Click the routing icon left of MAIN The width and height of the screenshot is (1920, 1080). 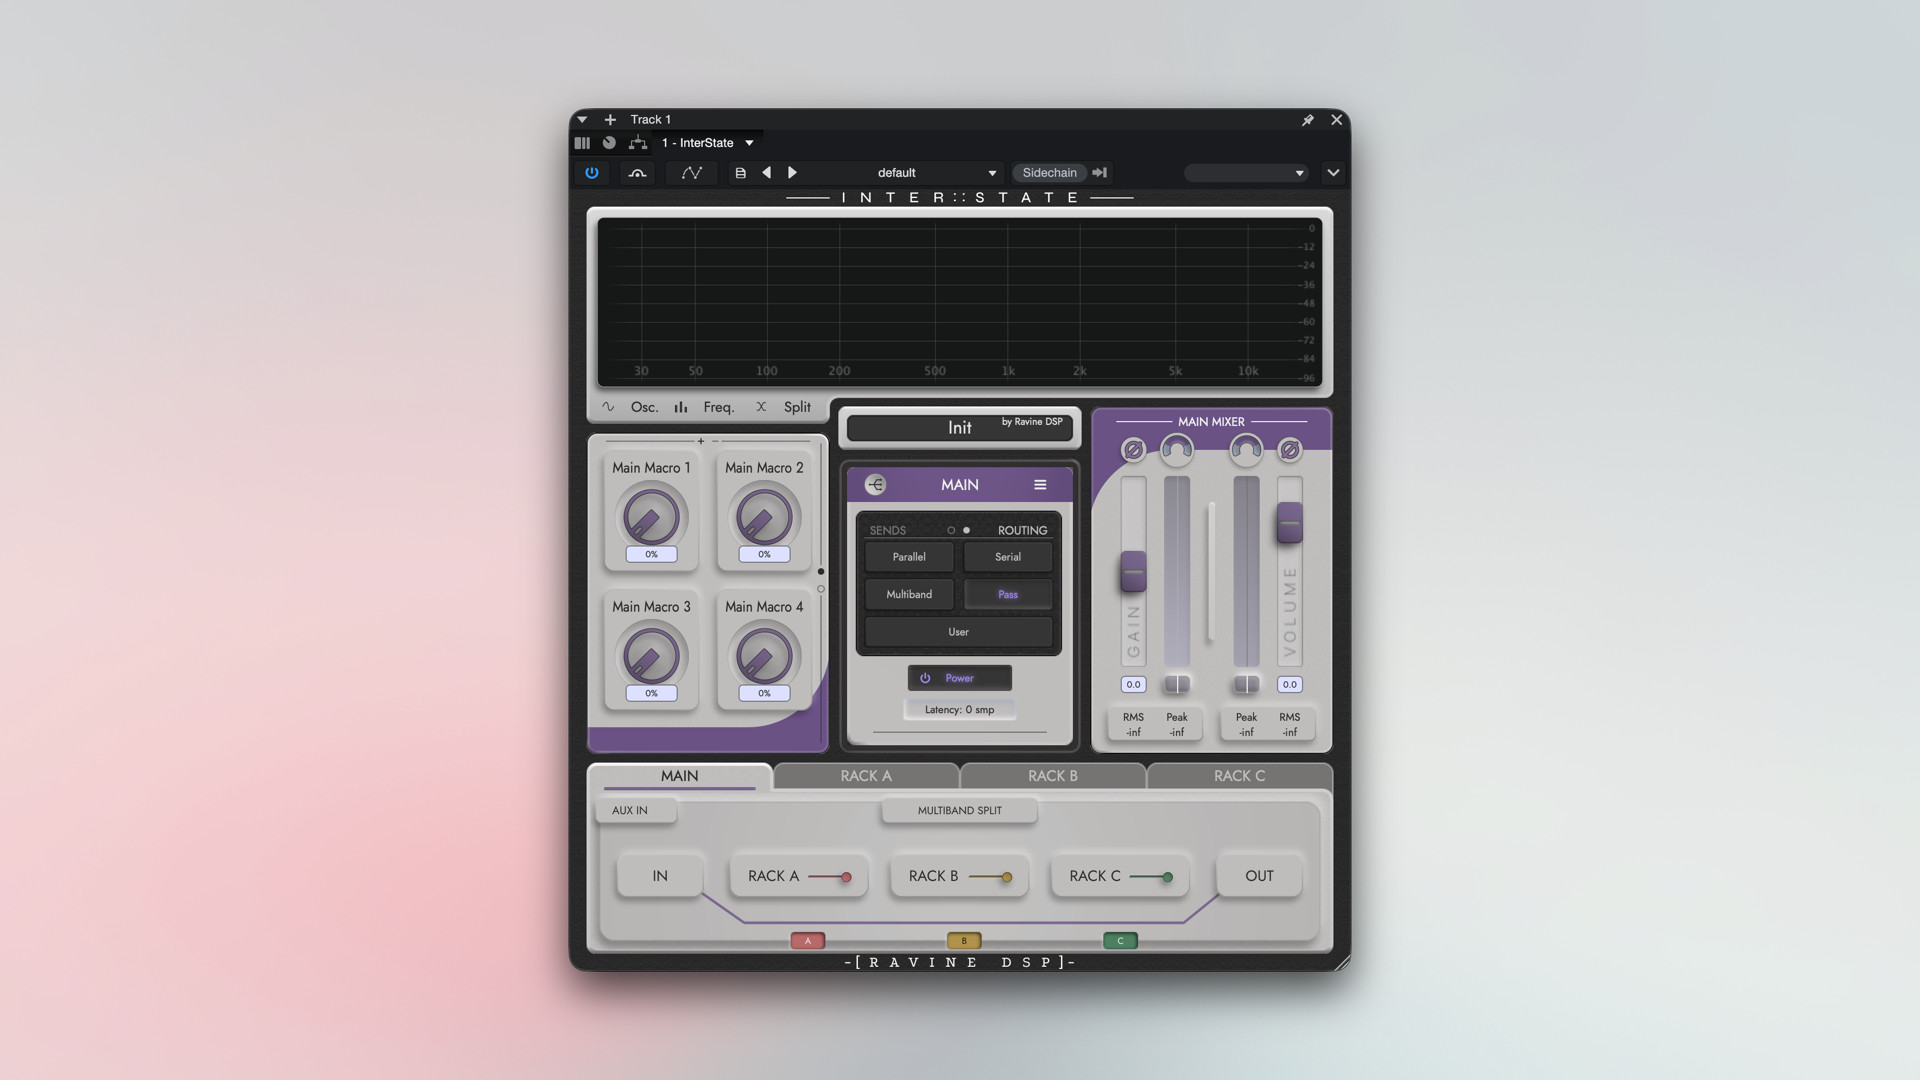875,485
